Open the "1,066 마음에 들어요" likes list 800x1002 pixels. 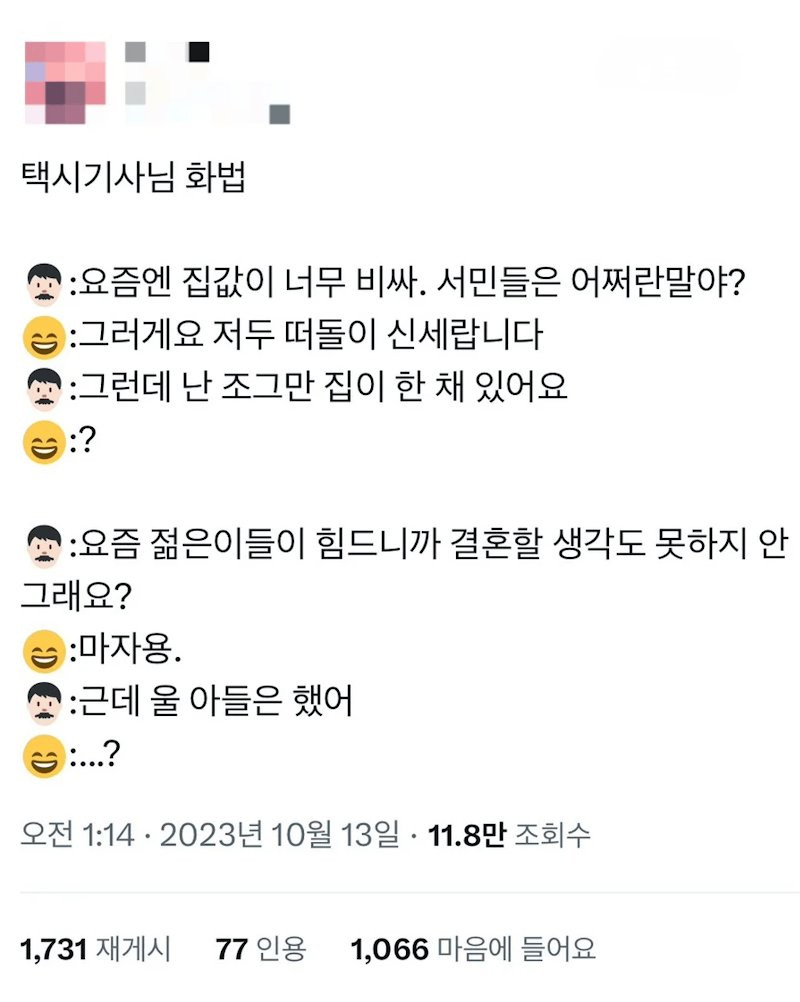tap(473, 948)
